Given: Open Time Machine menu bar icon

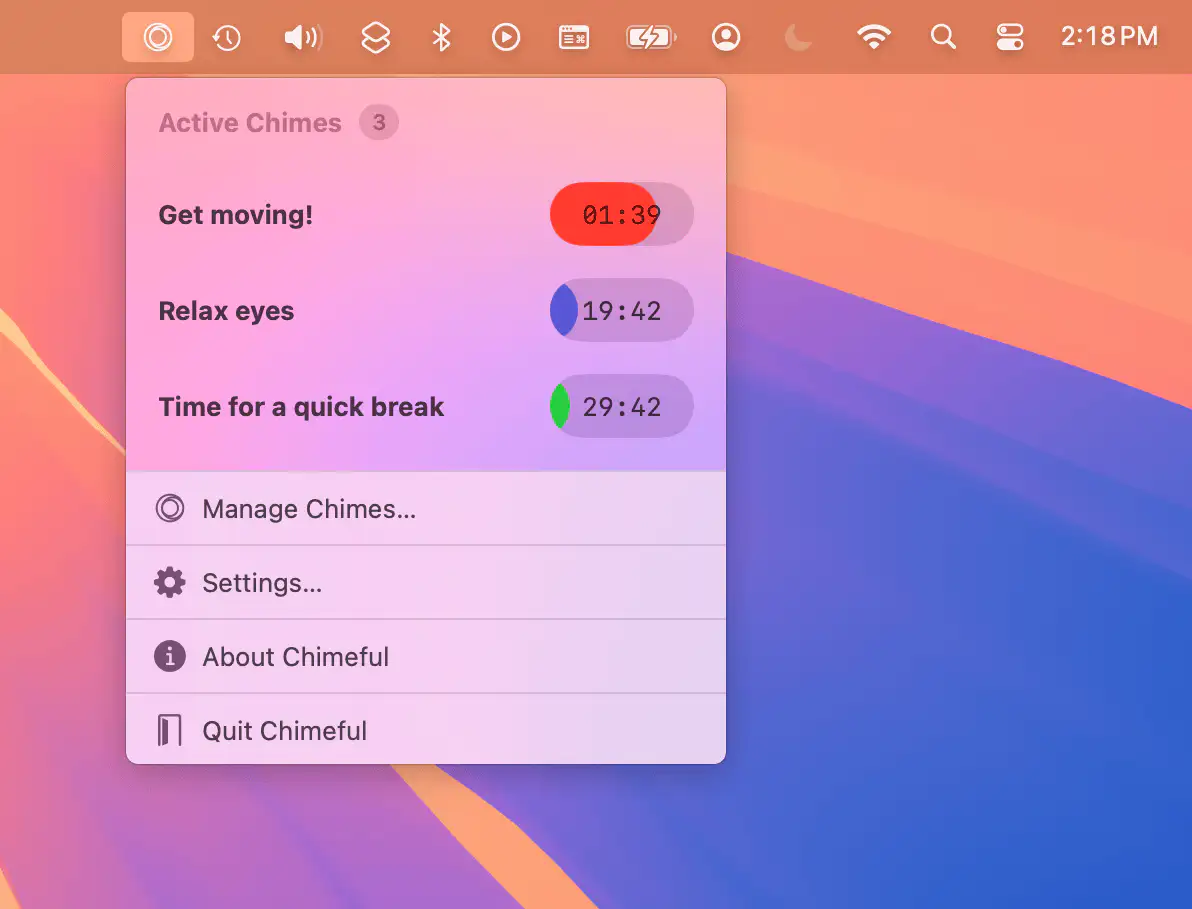Looking at the screenshot, I should coord(226,37).
